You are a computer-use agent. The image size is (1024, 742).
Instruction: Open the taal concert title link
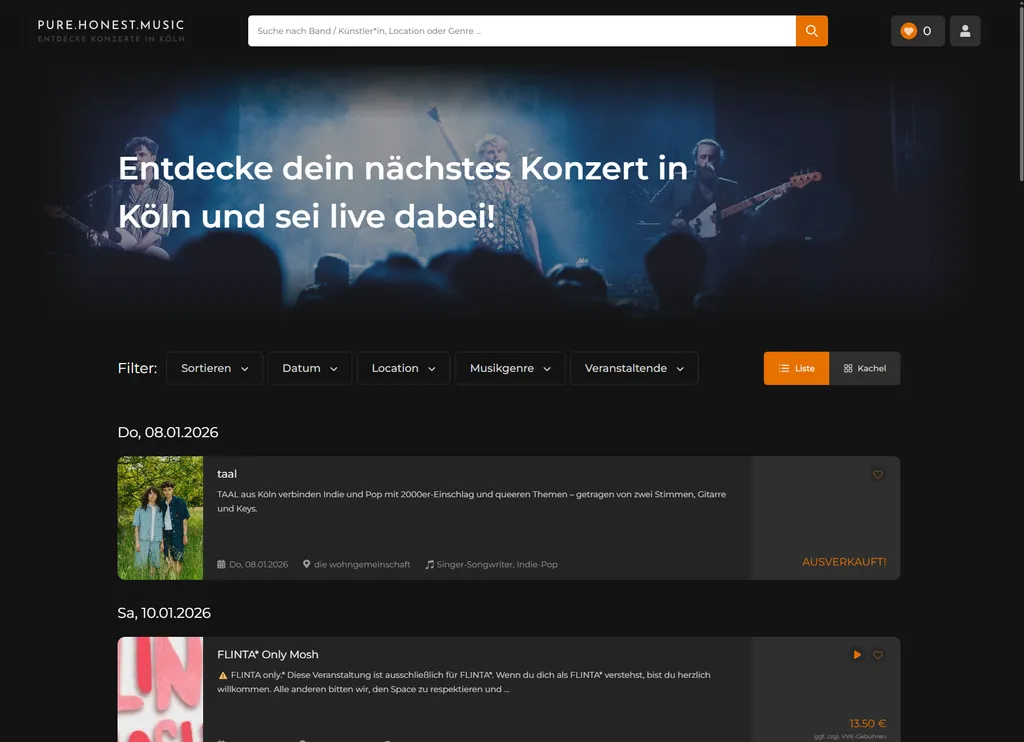coord(227,474)
